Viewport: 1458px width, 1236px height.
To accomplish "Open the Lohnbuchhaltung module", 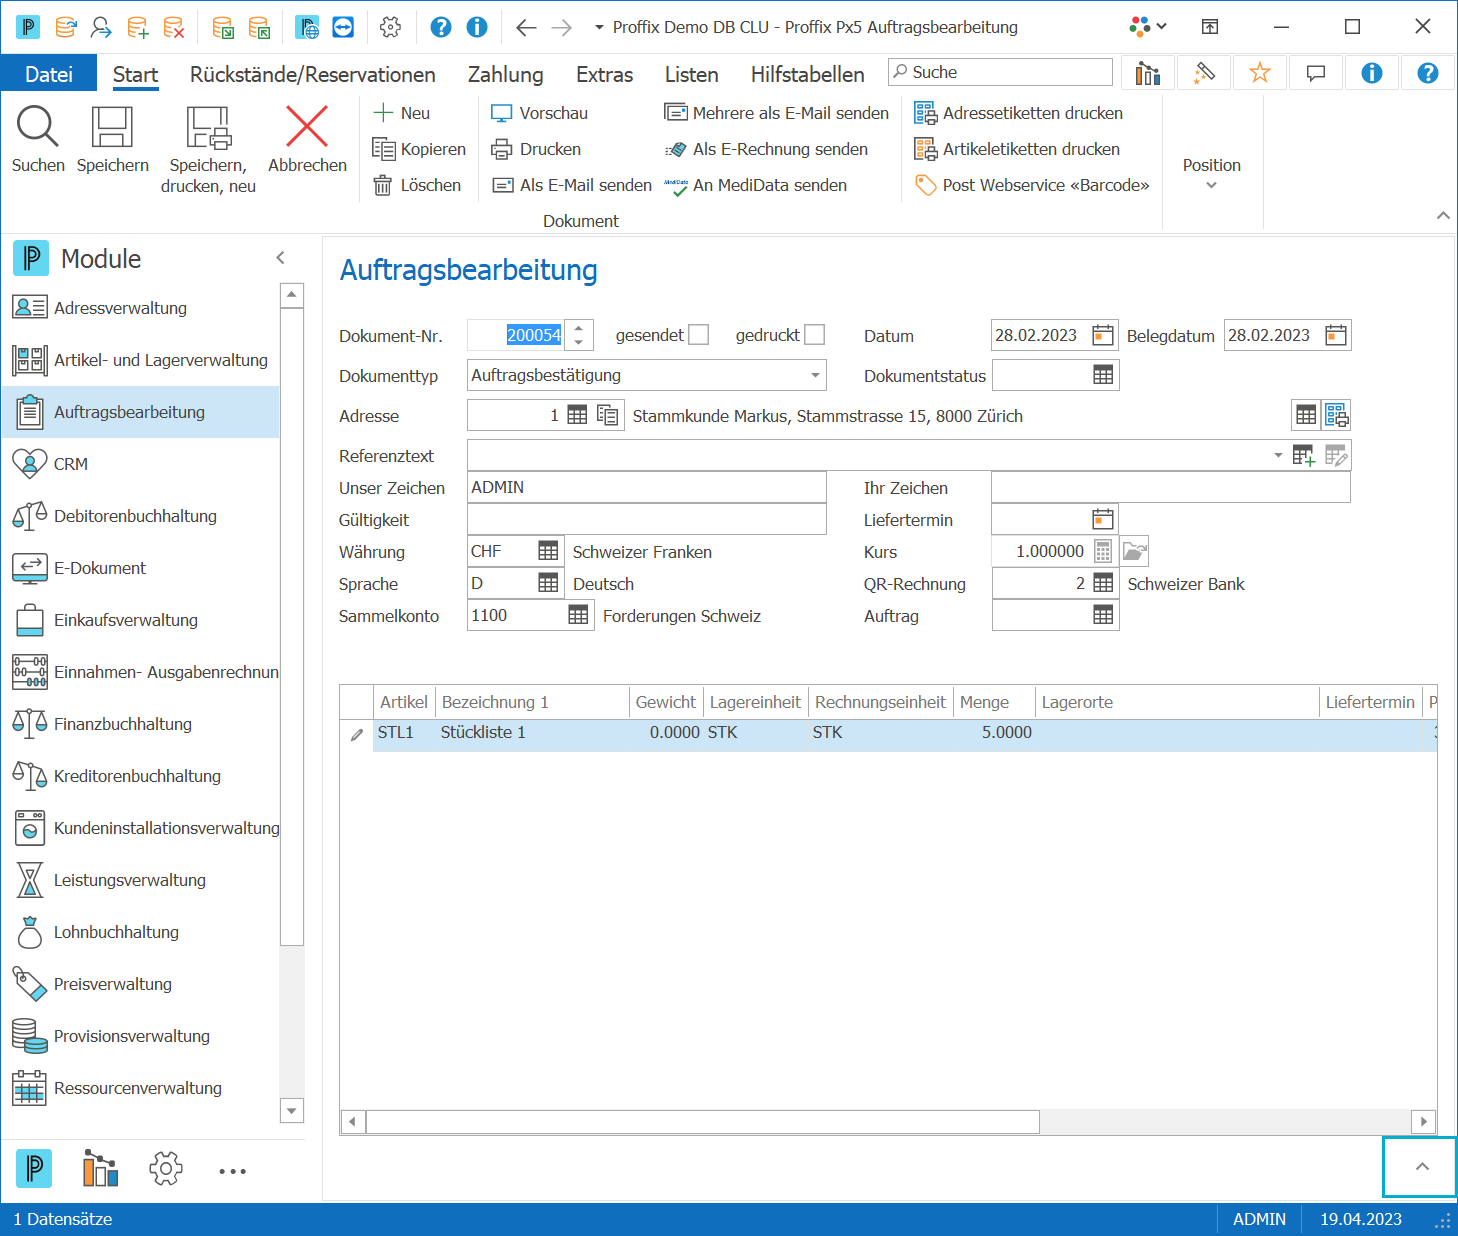I will [x=141, y=932].
